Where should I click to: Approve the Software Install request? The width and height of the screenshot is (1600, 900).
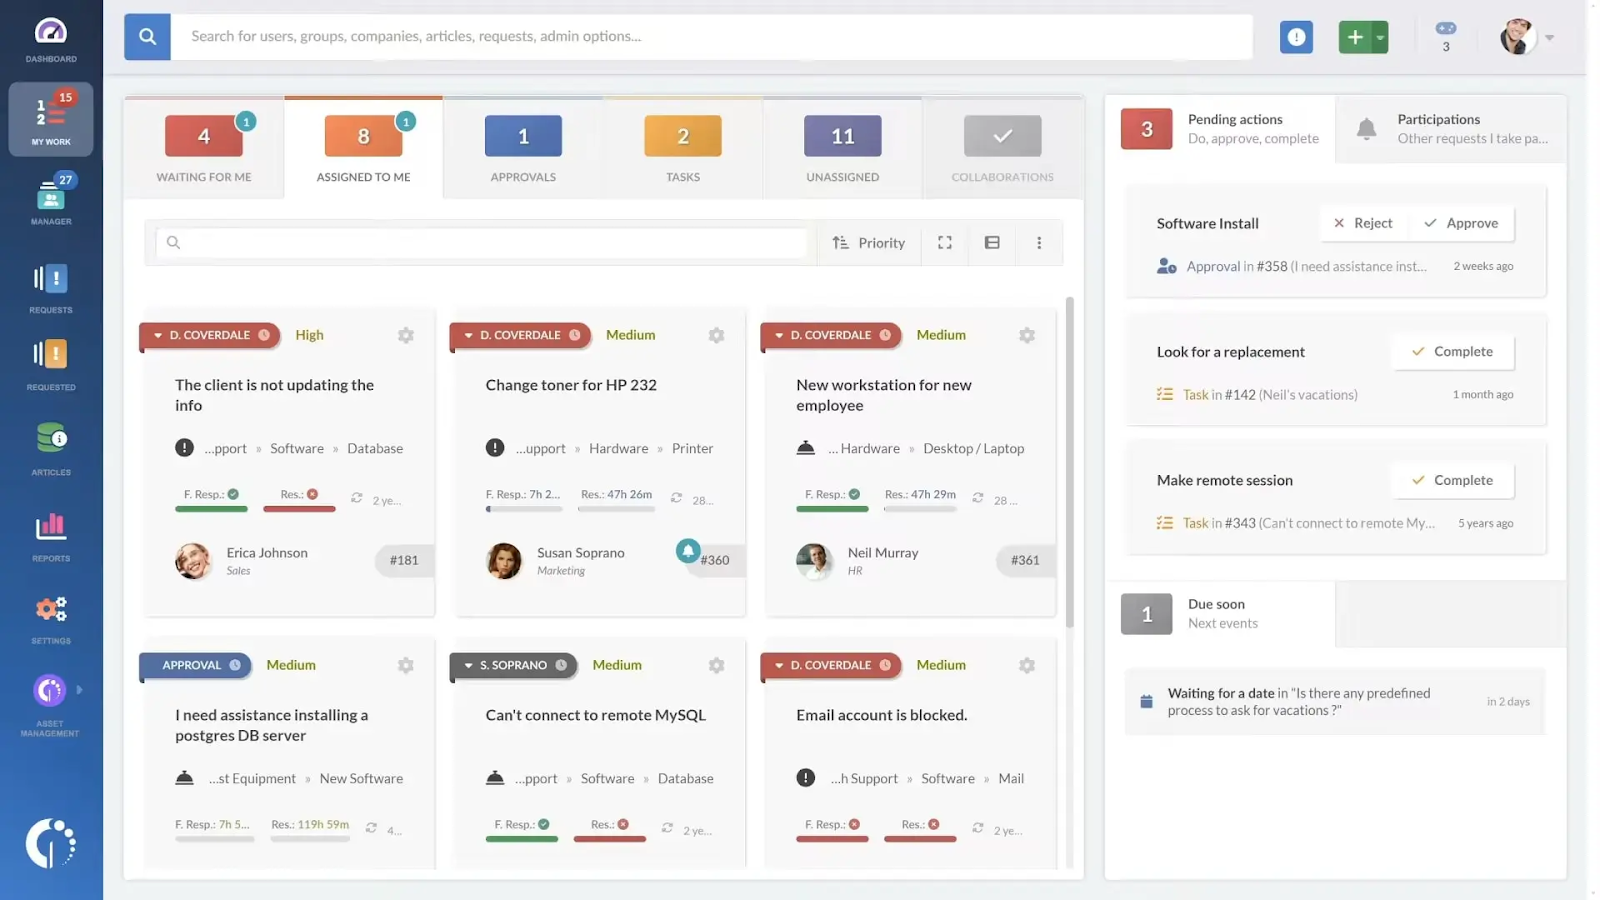(x=1461, y=223)
